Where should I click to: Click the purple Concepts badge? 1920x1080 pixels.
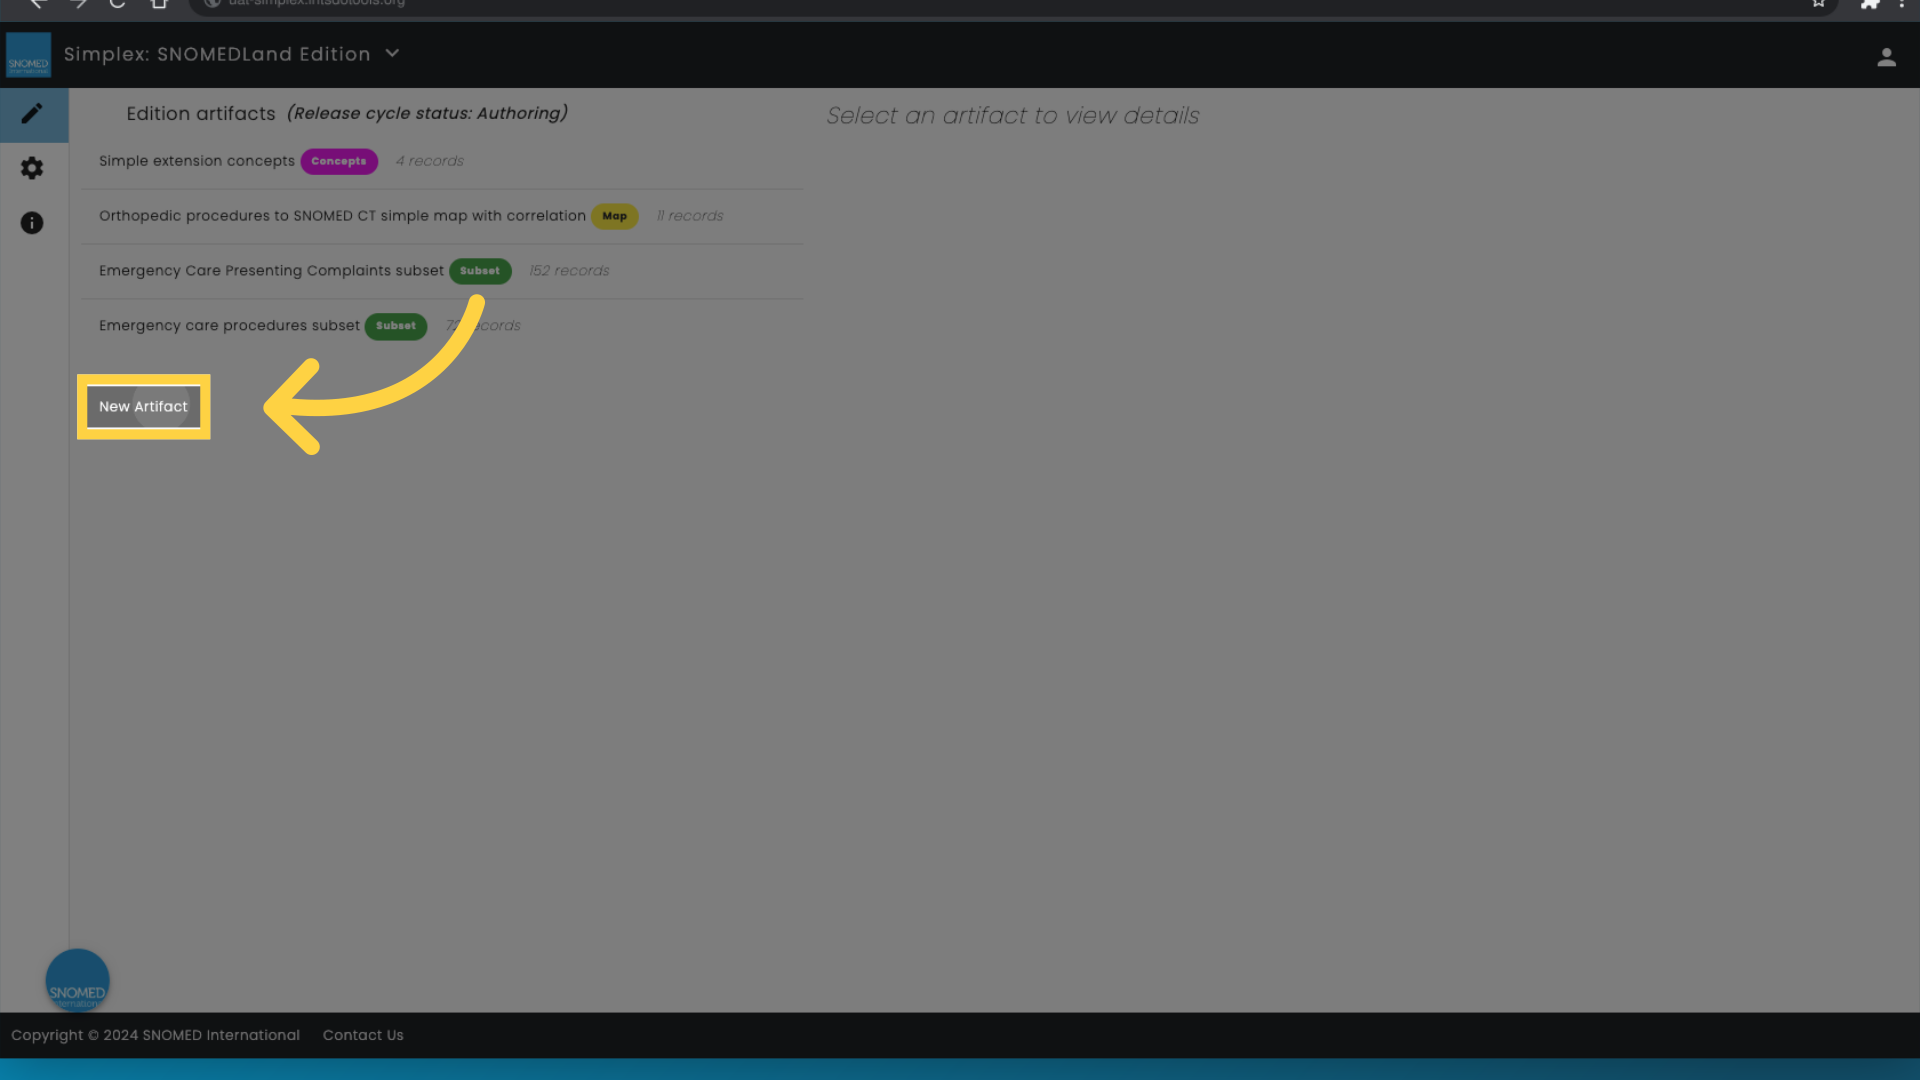pos(339,161)
